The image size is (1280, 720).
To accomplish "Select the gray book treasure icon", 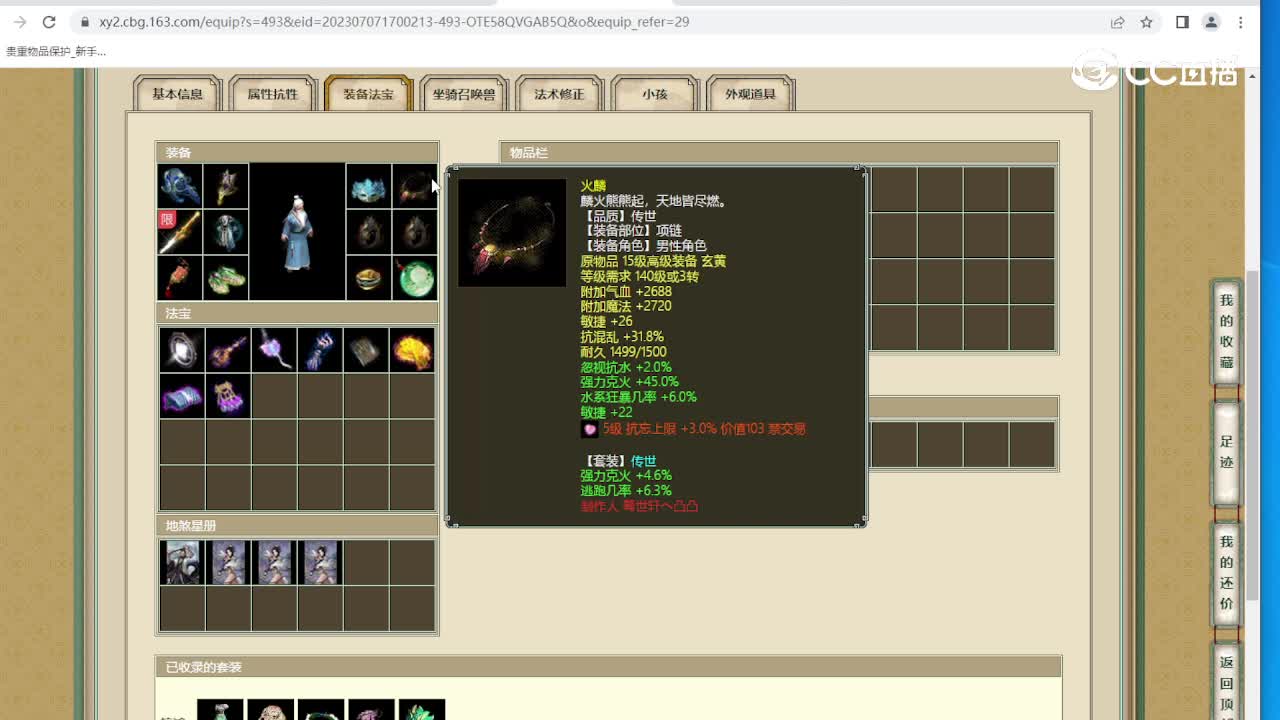I will 366,350.
